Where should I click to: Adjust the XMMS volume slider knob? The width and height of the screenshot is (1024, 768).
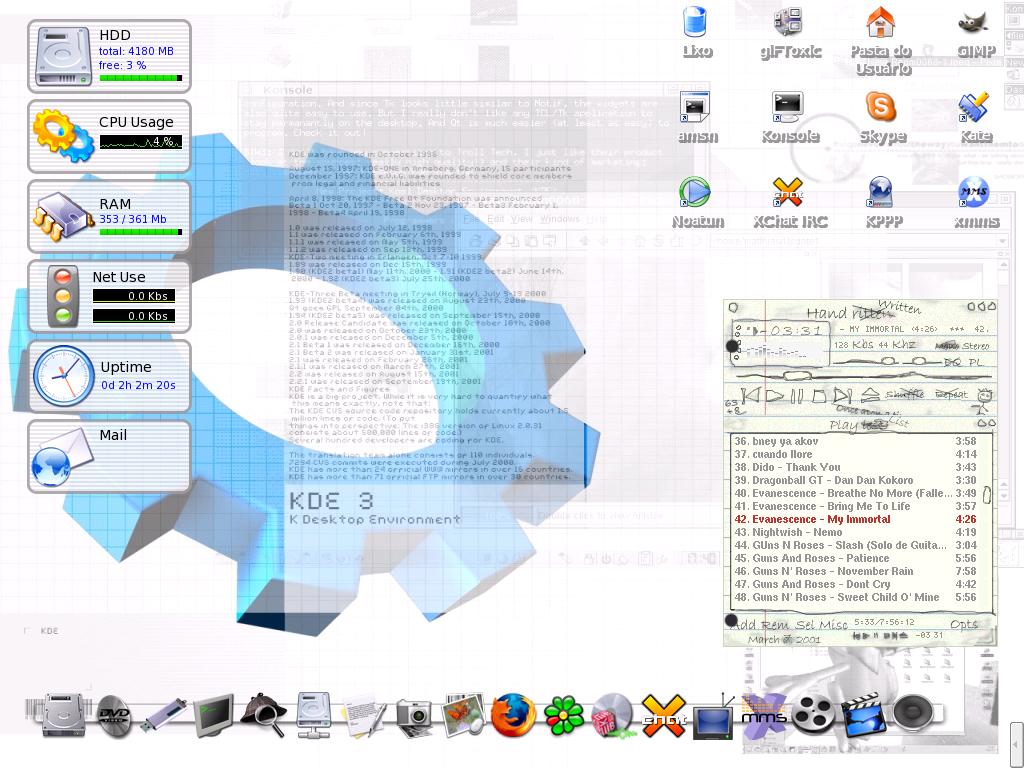point(886,360)
